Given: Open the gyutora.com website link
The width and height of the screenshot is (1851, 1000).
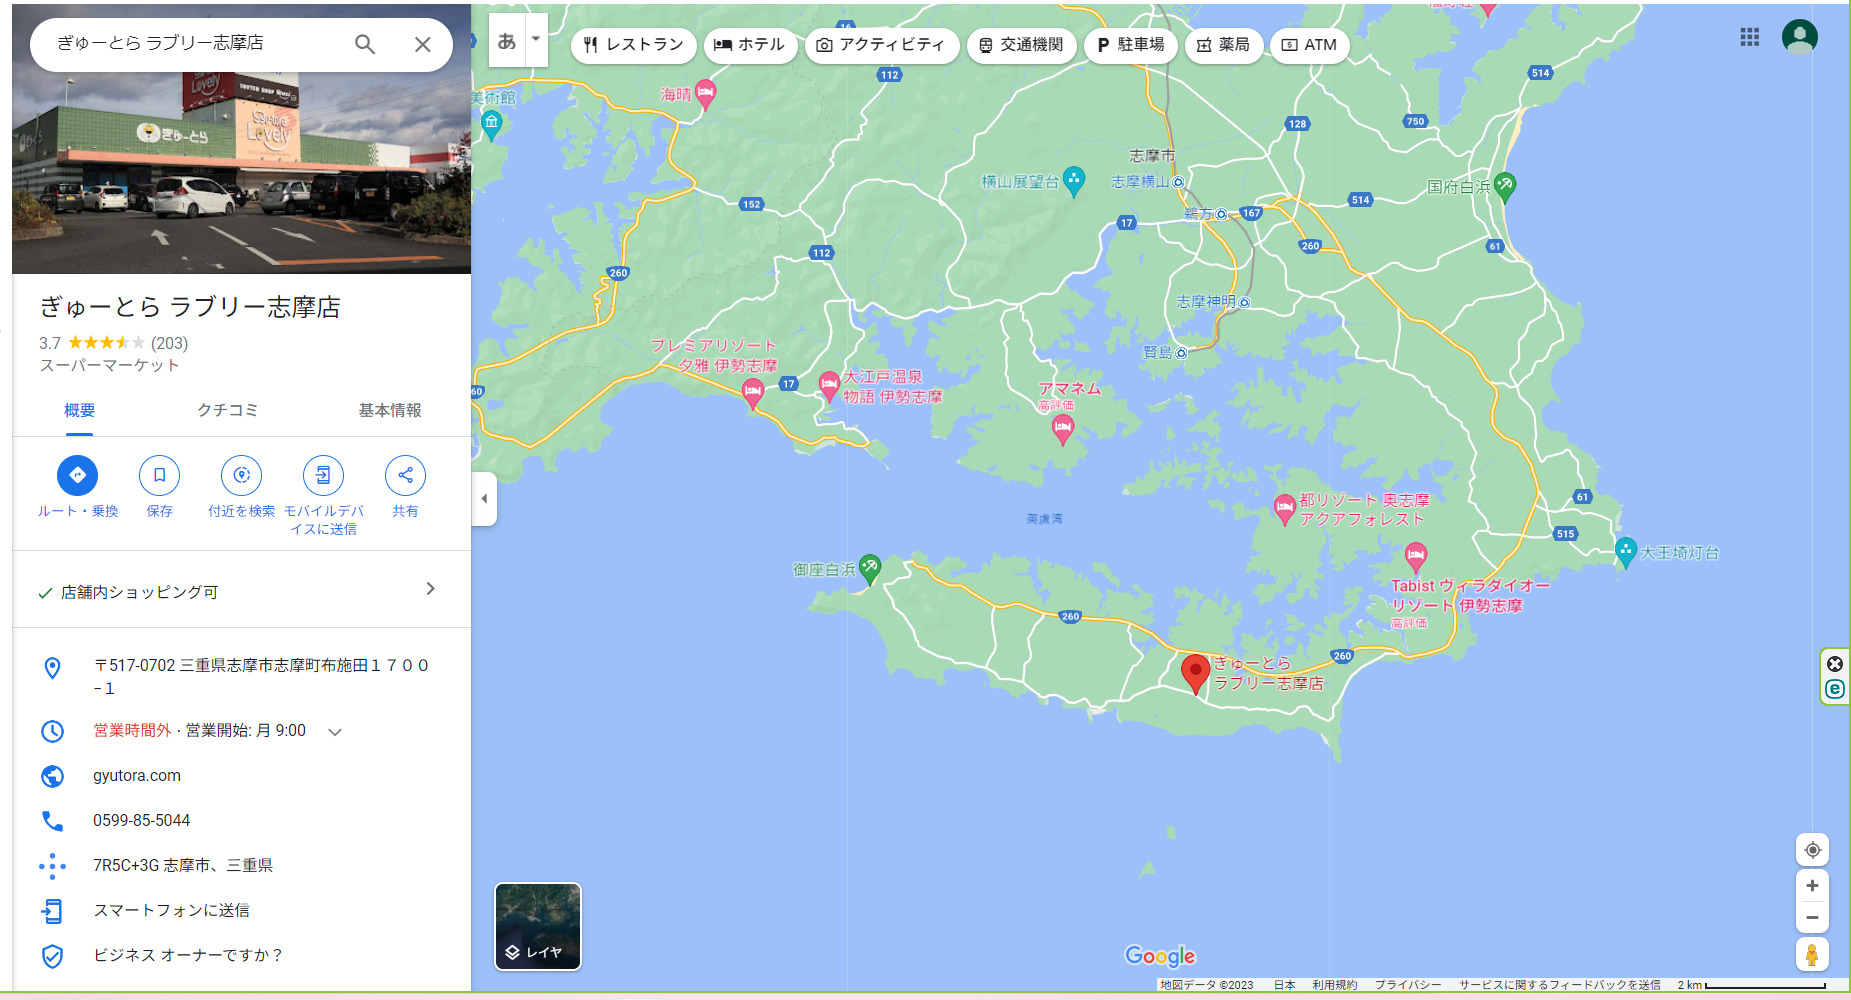Looking at the screenshot, I should [x=137, y=776].
